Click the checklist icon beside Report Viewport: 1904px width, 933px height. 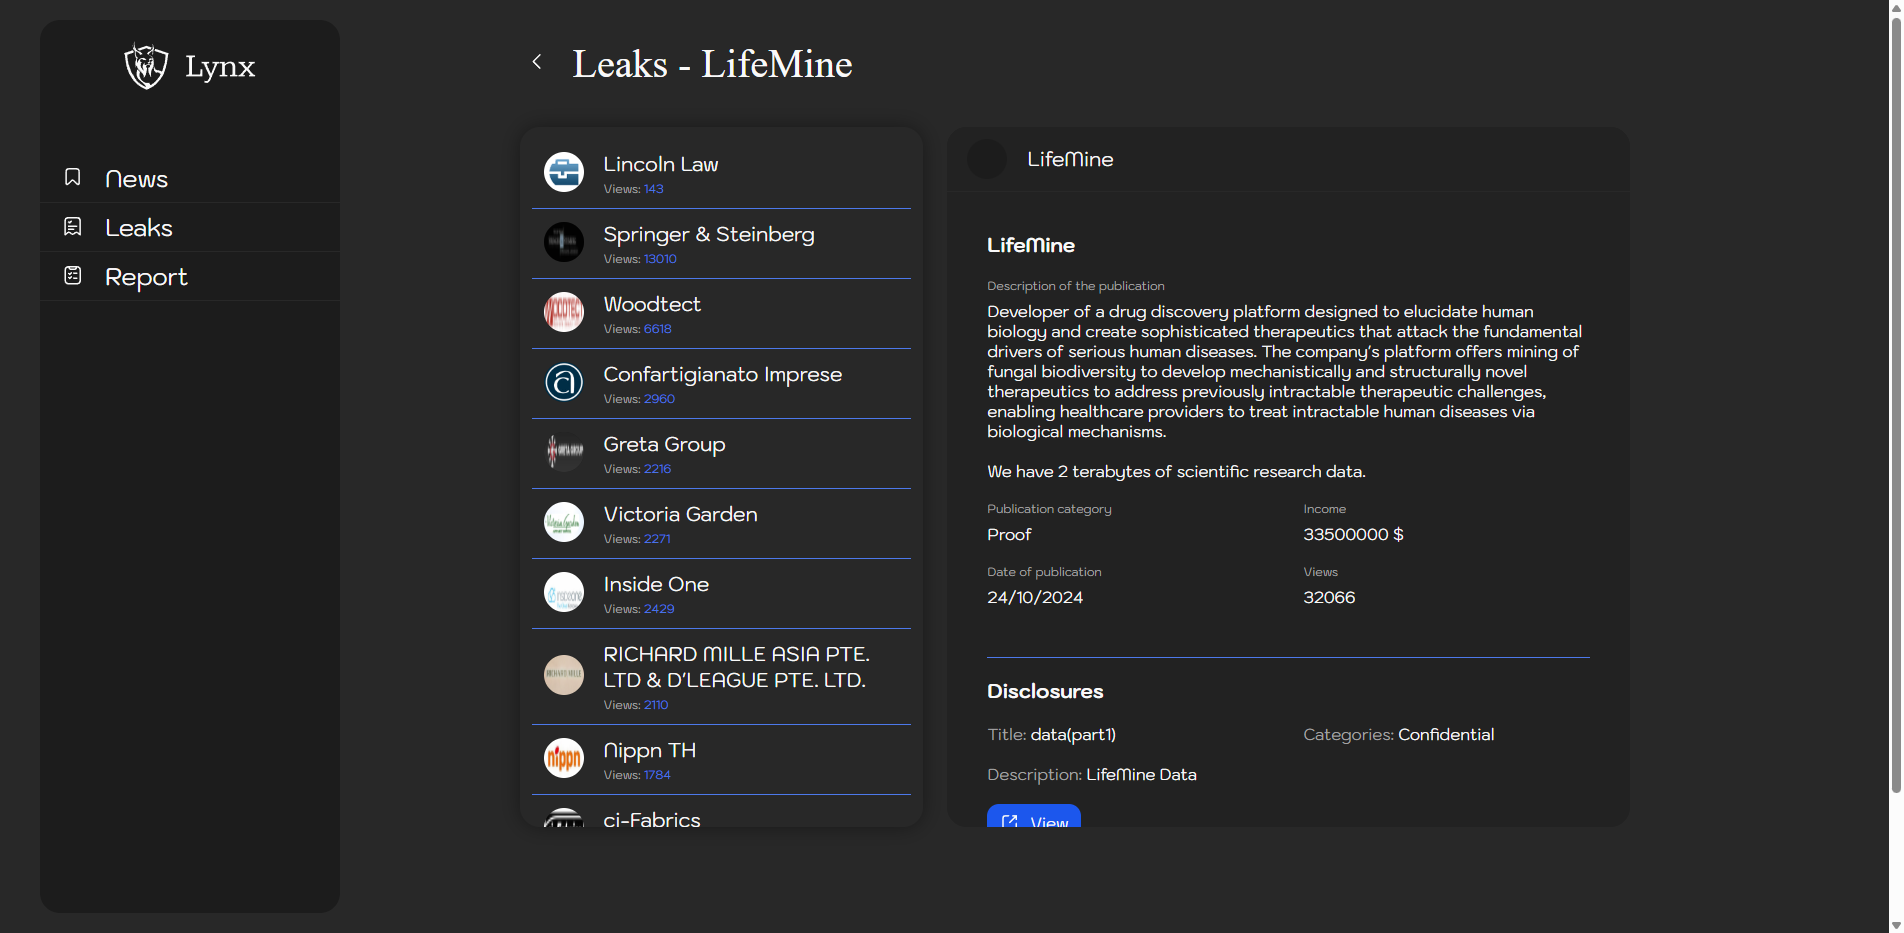[x=73, y=275]
